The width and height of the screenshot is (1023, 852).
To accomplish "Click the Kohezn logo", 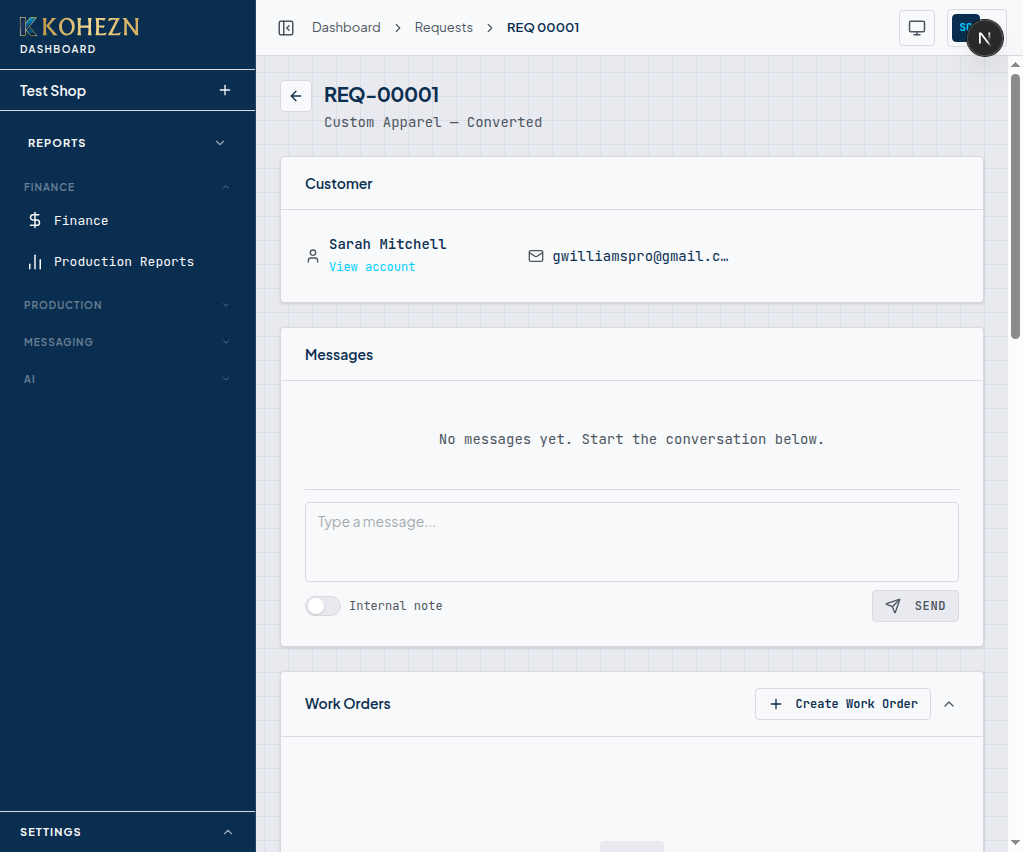I will pyautogui.click(x=79, y=27).
